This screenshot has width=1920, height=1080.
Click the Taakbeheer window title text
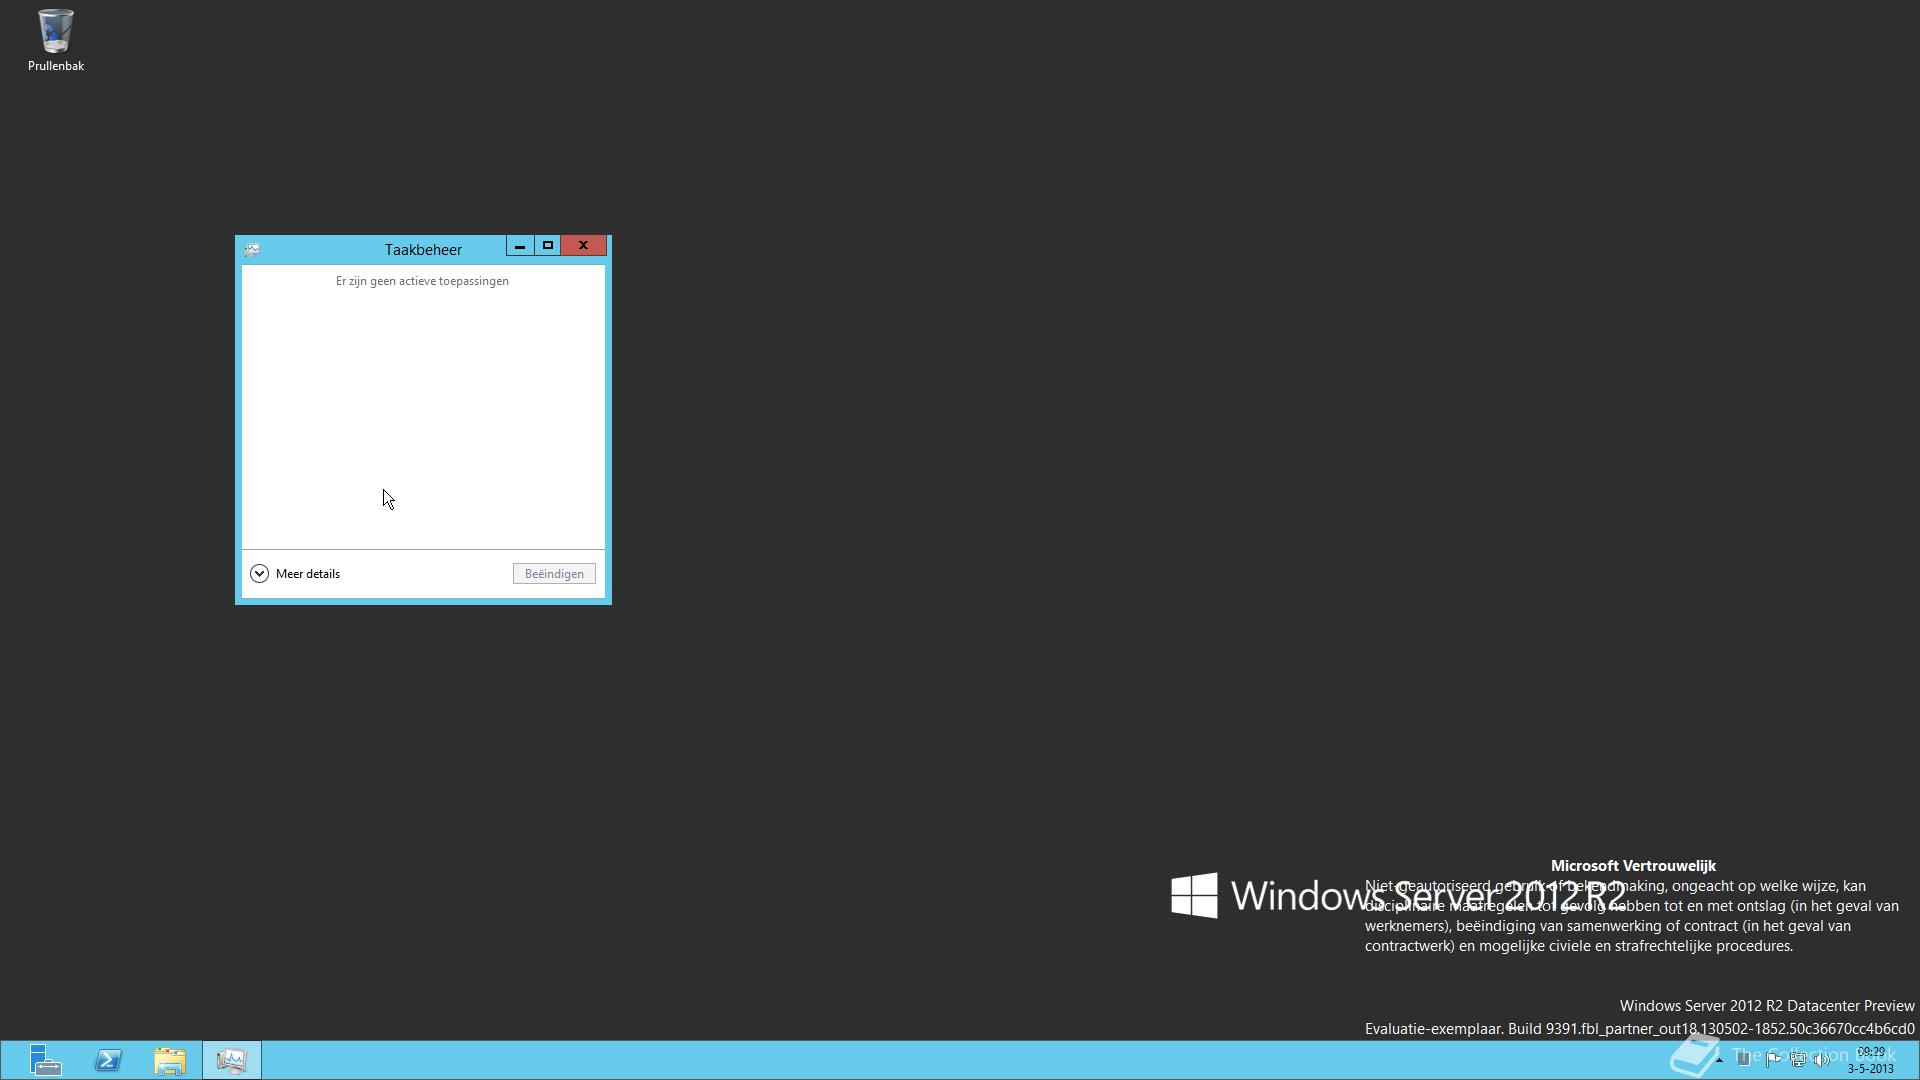click(x=423, y=250)
